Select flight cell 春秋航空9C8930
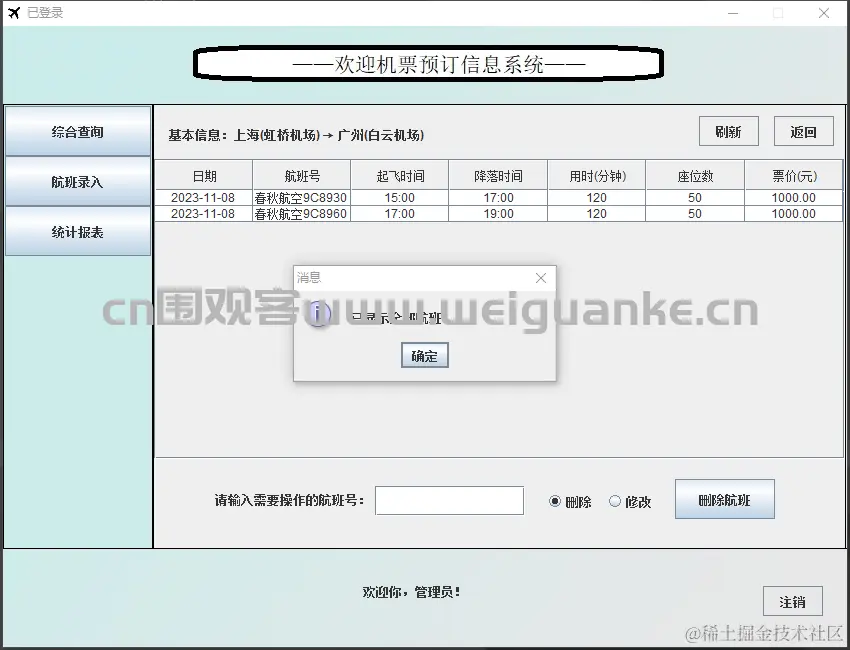This screenshot has height=650, width=850. click(x=301, y=198)
